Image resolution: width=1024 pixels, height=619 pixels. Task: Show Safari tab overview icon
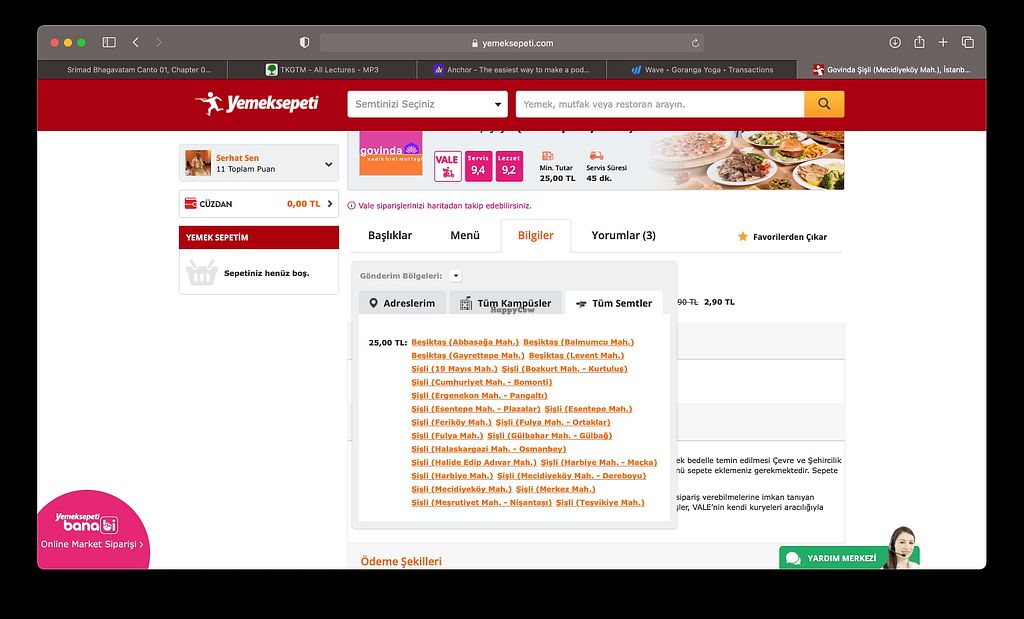point(968,43)
